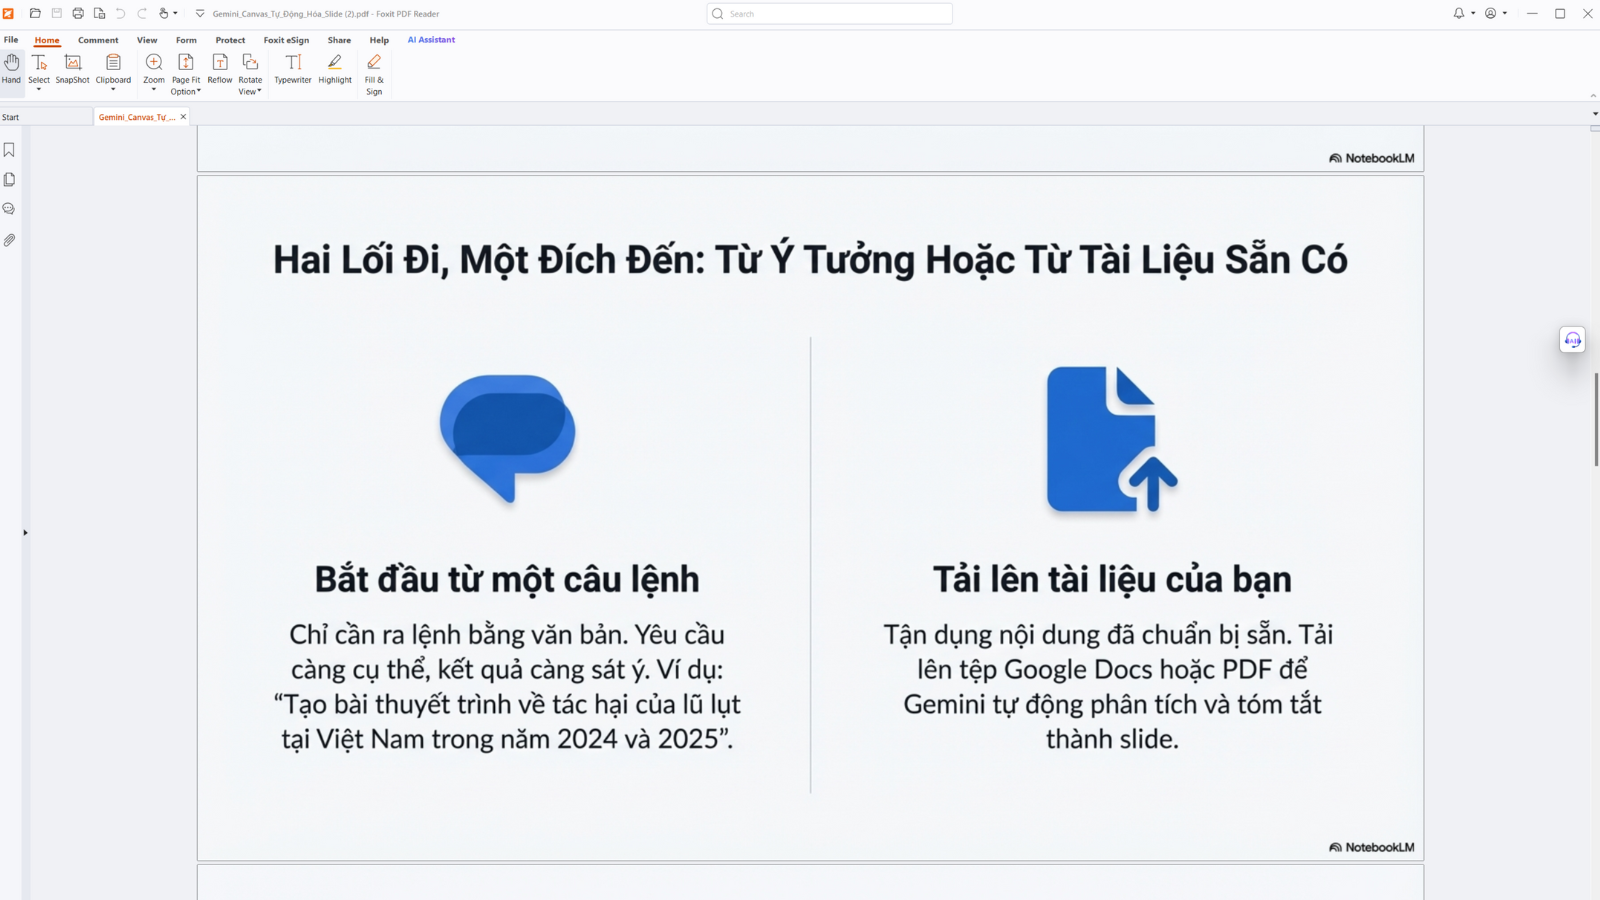Open the Bookmarks side panel
This screenshot has height=900, width=1600.
[x=9, y=150]
